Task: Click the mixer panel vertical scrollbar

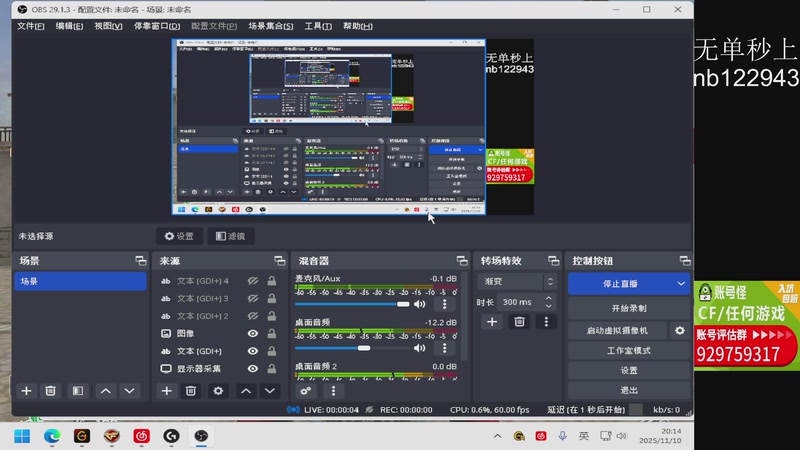Action: [464, 316]
